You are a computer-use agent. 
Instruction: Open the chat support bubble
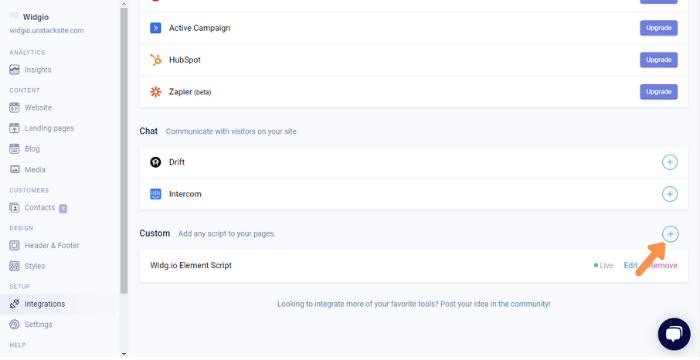[x=674, y=334]
